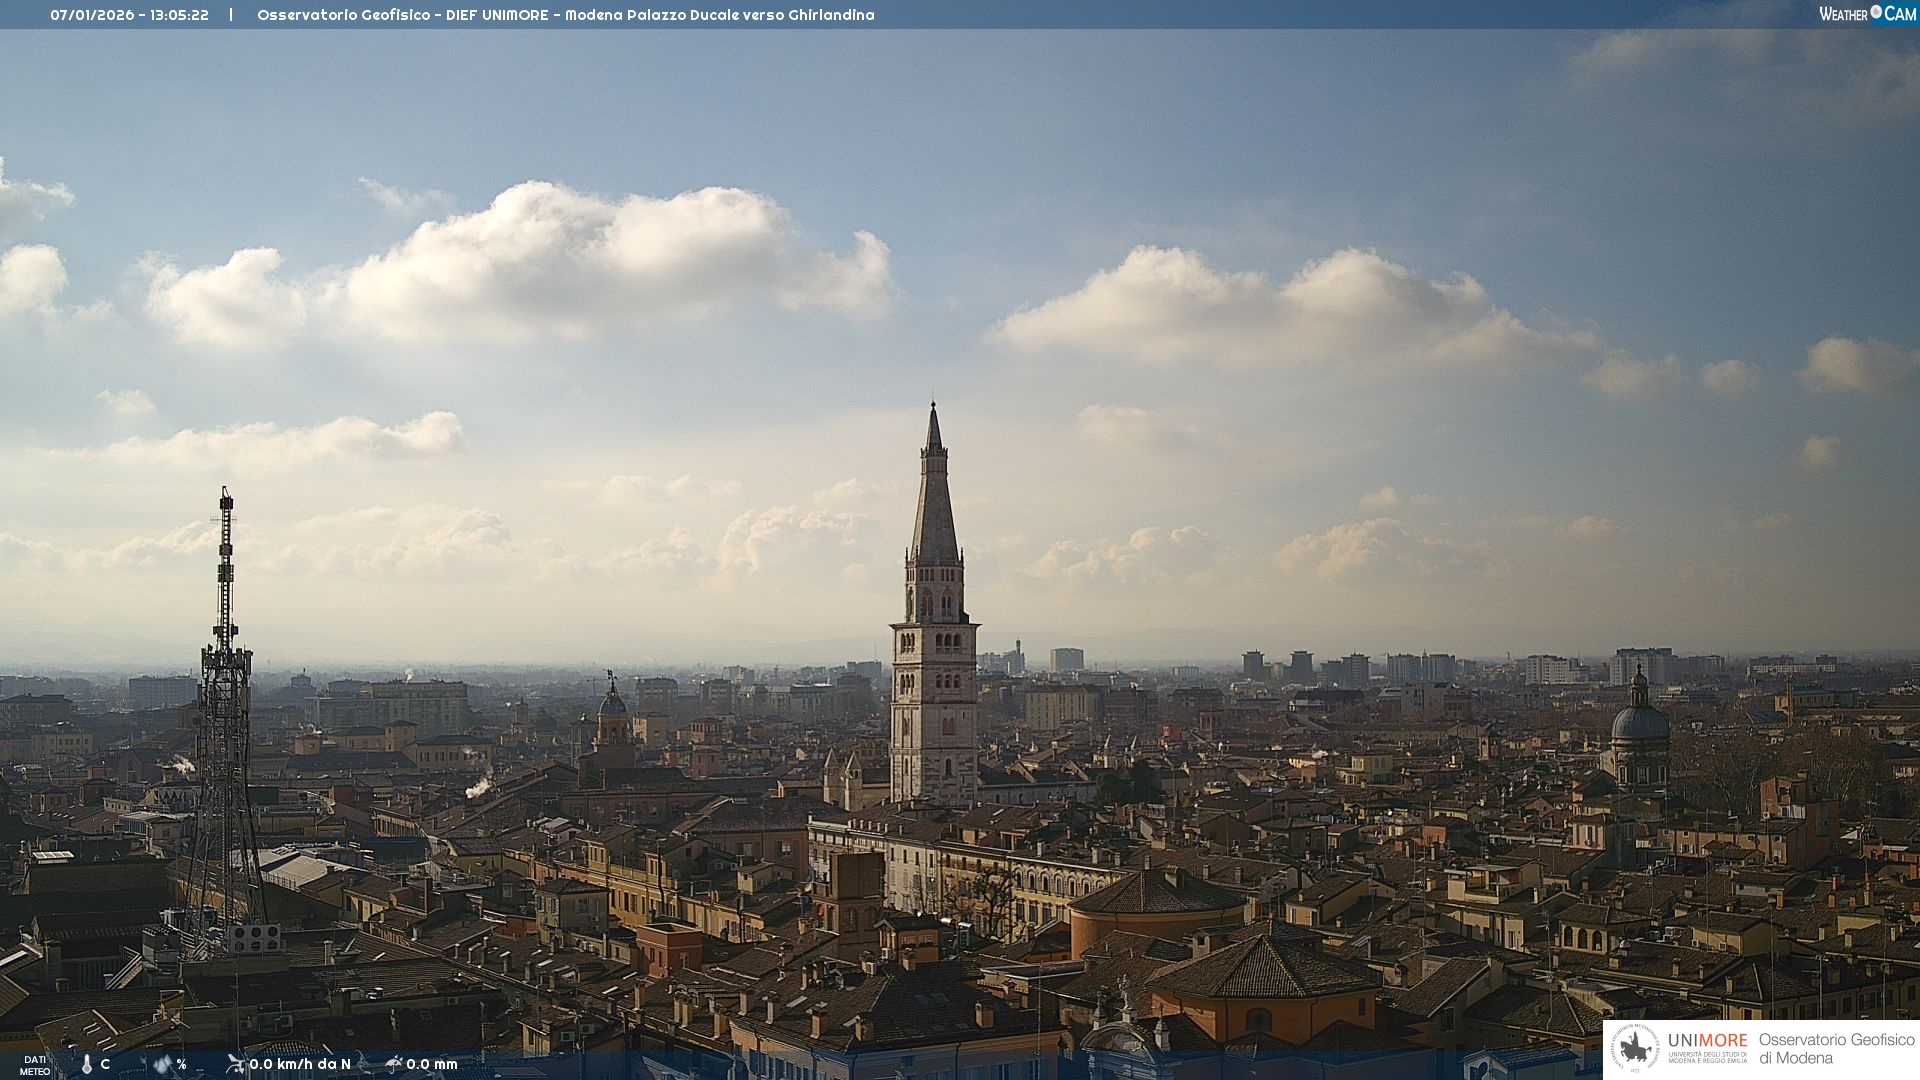Click the rain umbrella precipitation icon

pyautogui.click(x=393, y=1064)
